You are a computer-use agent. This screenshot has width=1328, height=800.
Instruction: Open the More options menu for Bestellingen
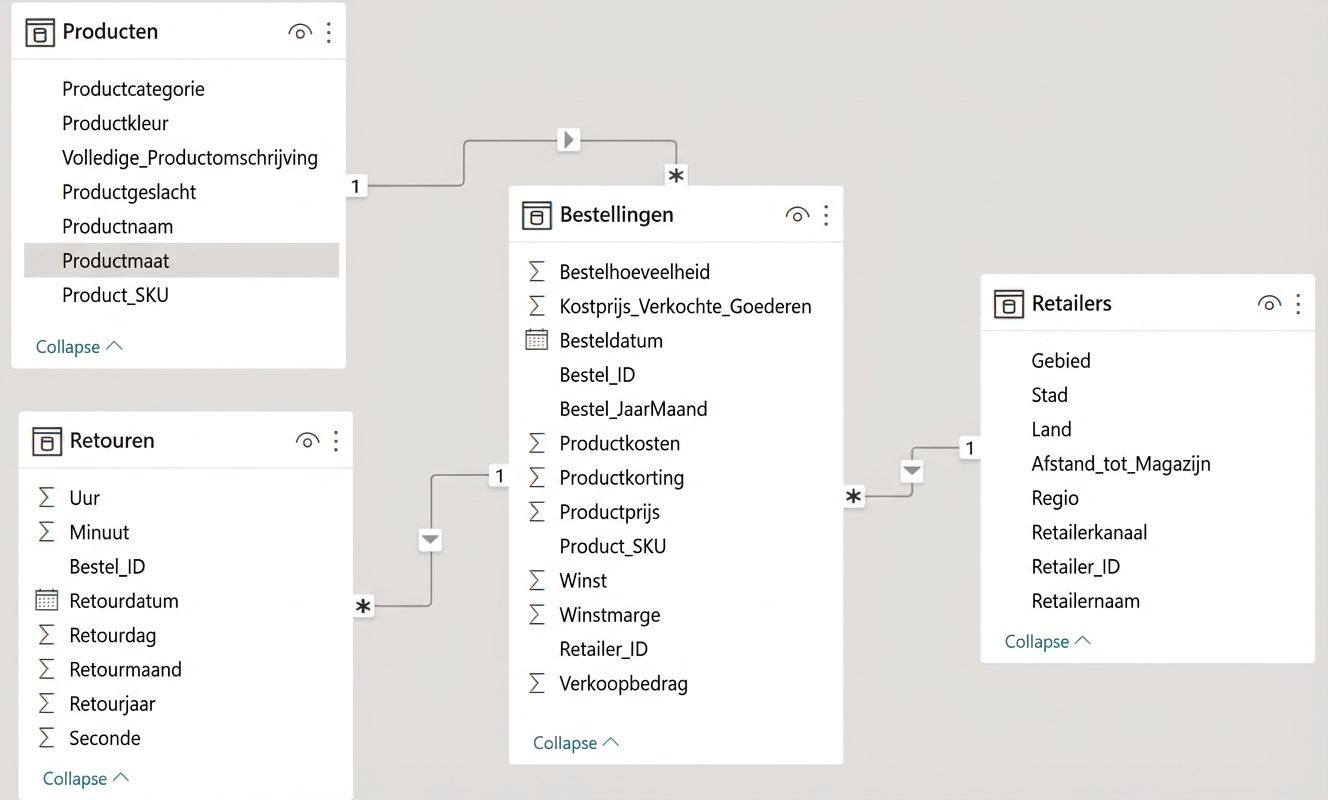tap(826, 214)
